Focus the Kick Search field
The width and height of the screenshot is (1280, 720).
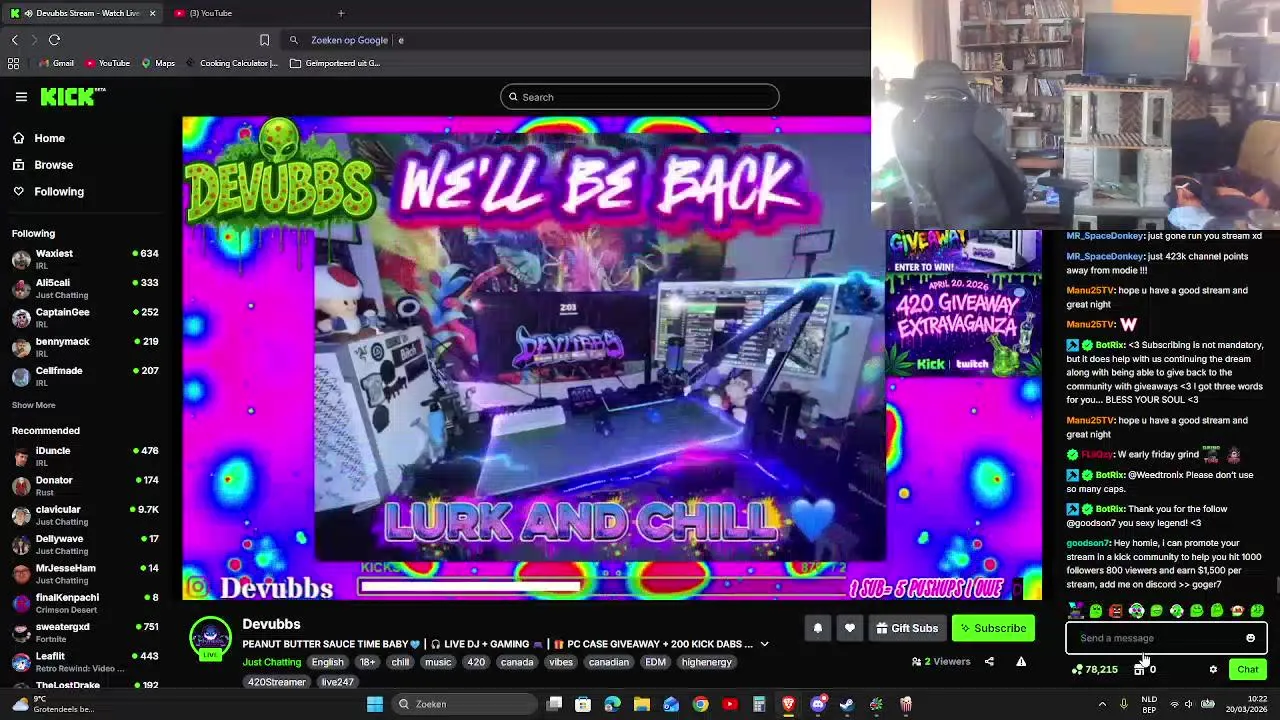point(640,97)
